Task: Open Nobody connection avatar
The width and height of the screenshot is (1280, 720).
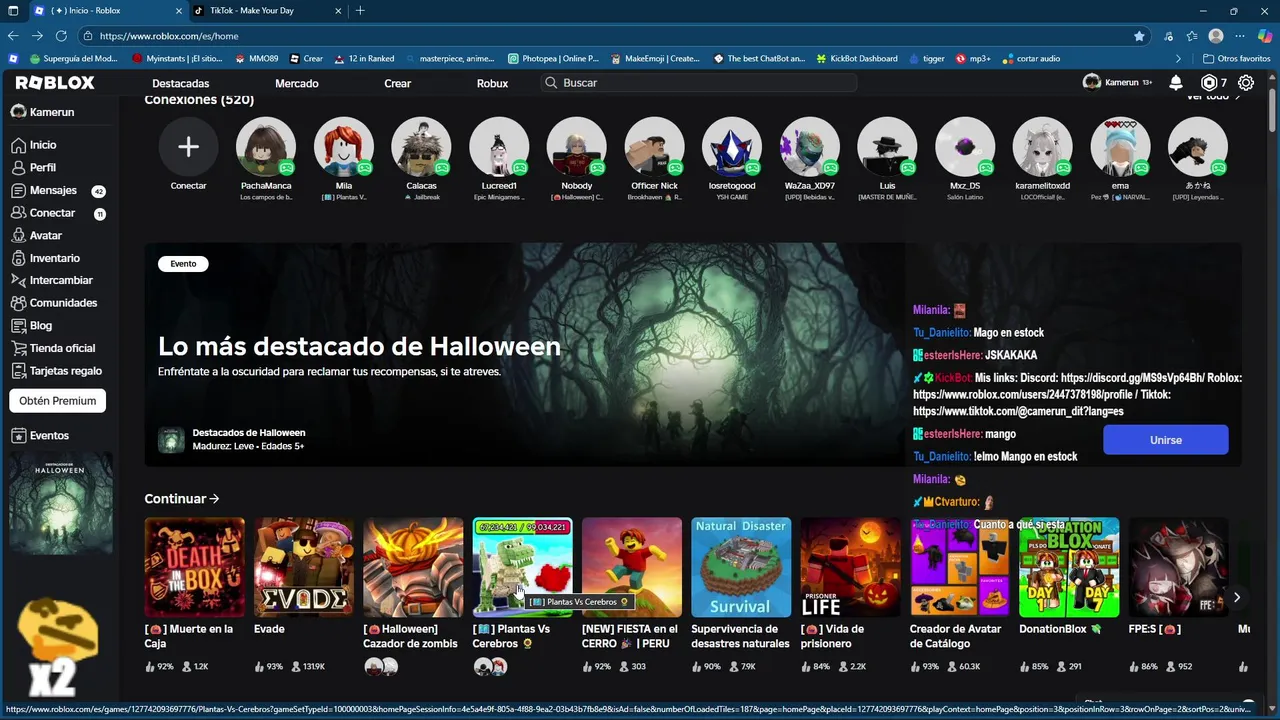Action: click(x=577, y=147)
